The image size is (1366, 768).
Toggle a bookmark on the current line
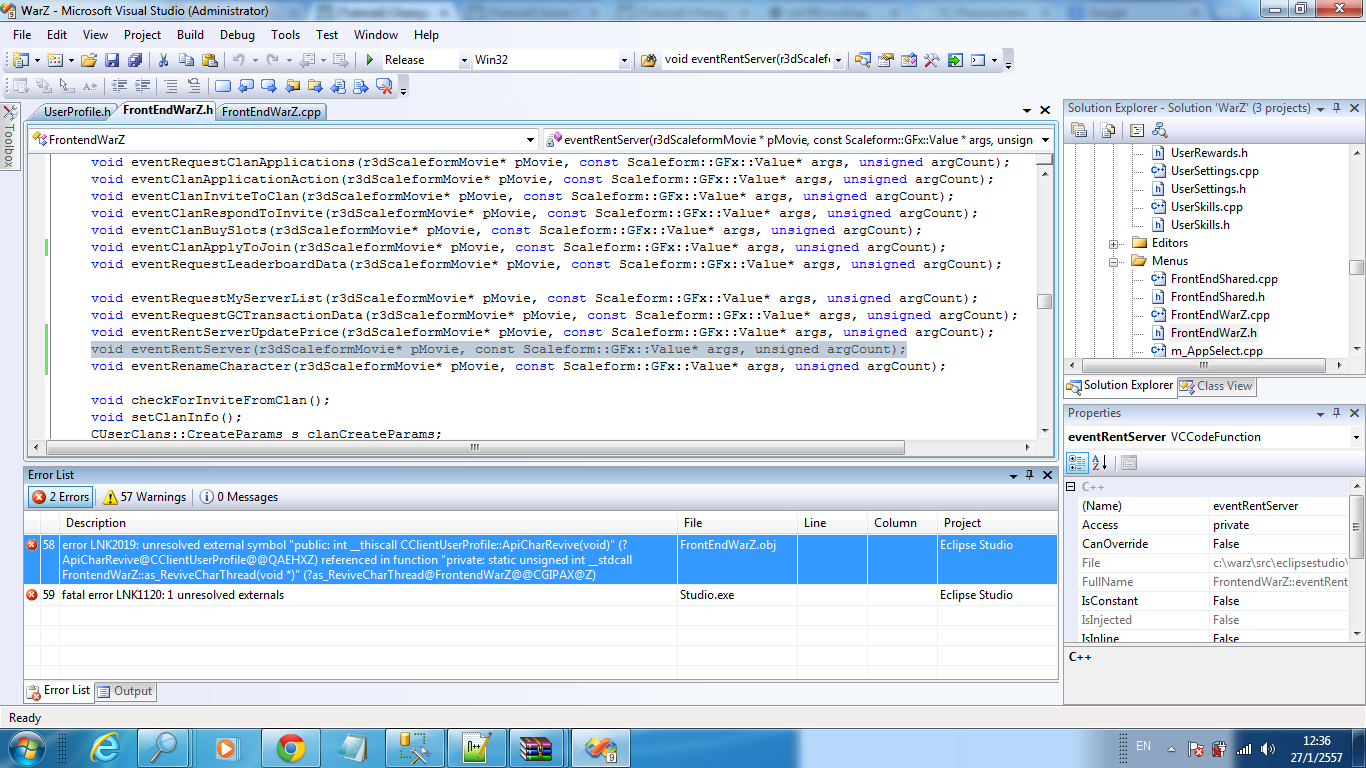coord(222,86)
